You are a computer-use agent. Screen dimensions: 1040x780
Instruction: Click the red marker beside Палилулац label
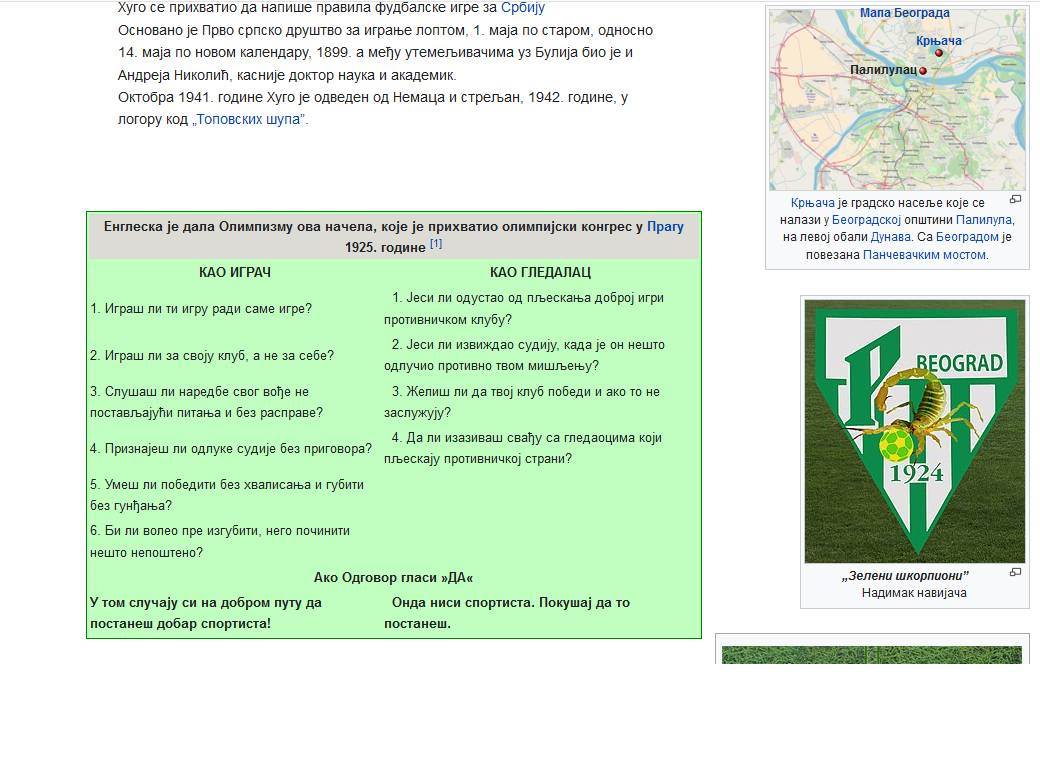pos(923,71)
